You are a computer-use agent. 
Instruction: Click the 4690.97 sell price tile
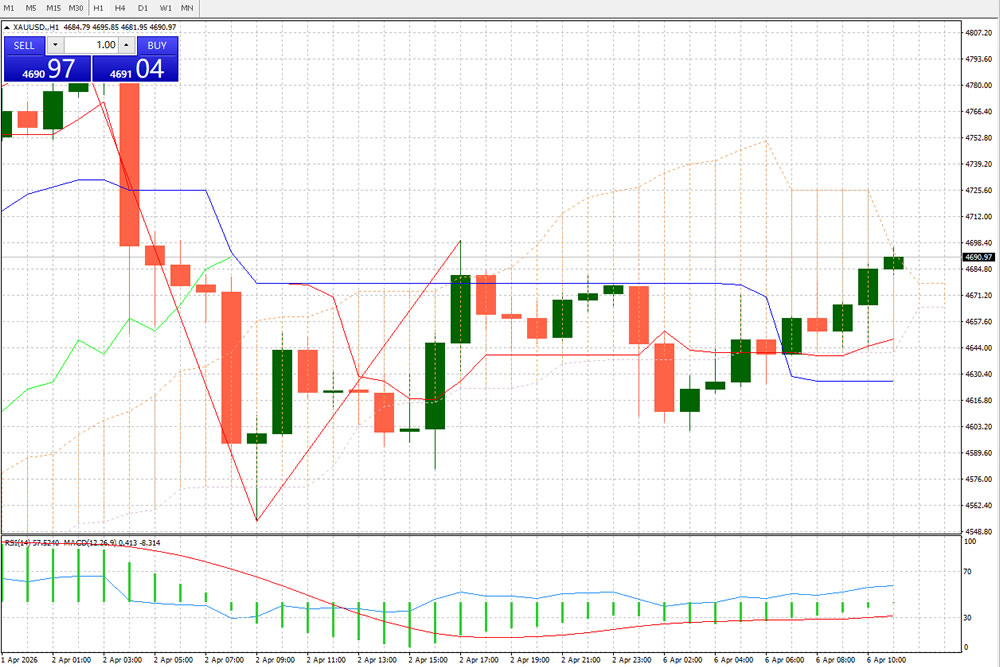click(x=47, y=69)
